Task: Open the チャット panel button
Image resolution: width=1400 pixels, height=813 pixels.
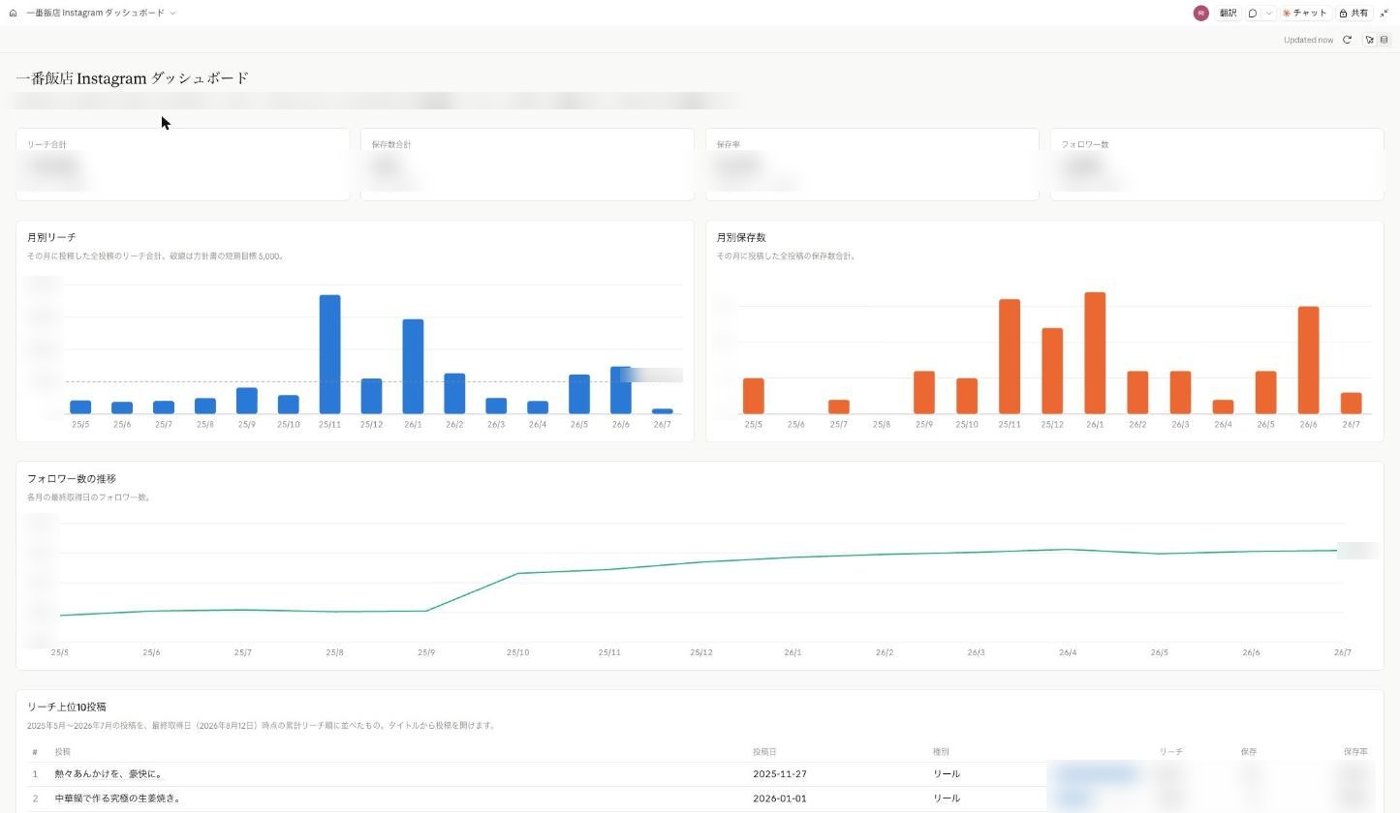Action: [1305, 13]
